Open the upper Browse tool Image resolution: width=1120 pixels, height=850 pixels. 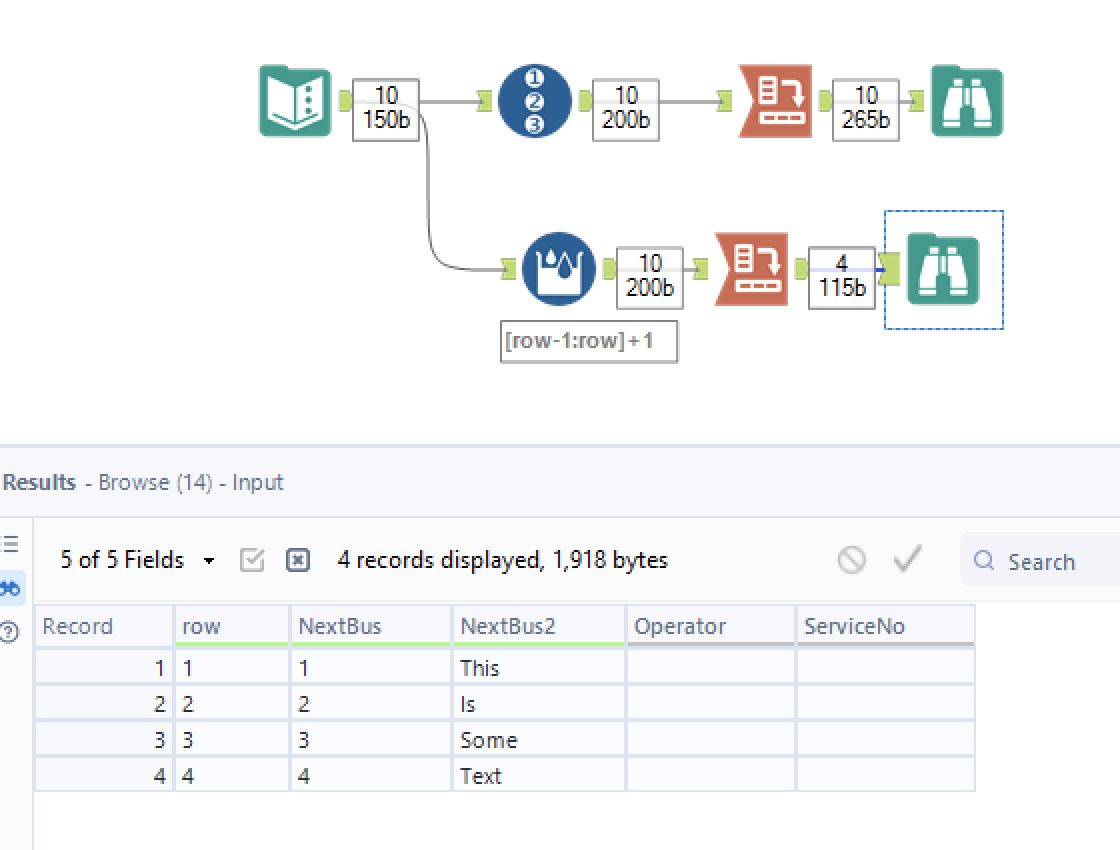[966, 101]
